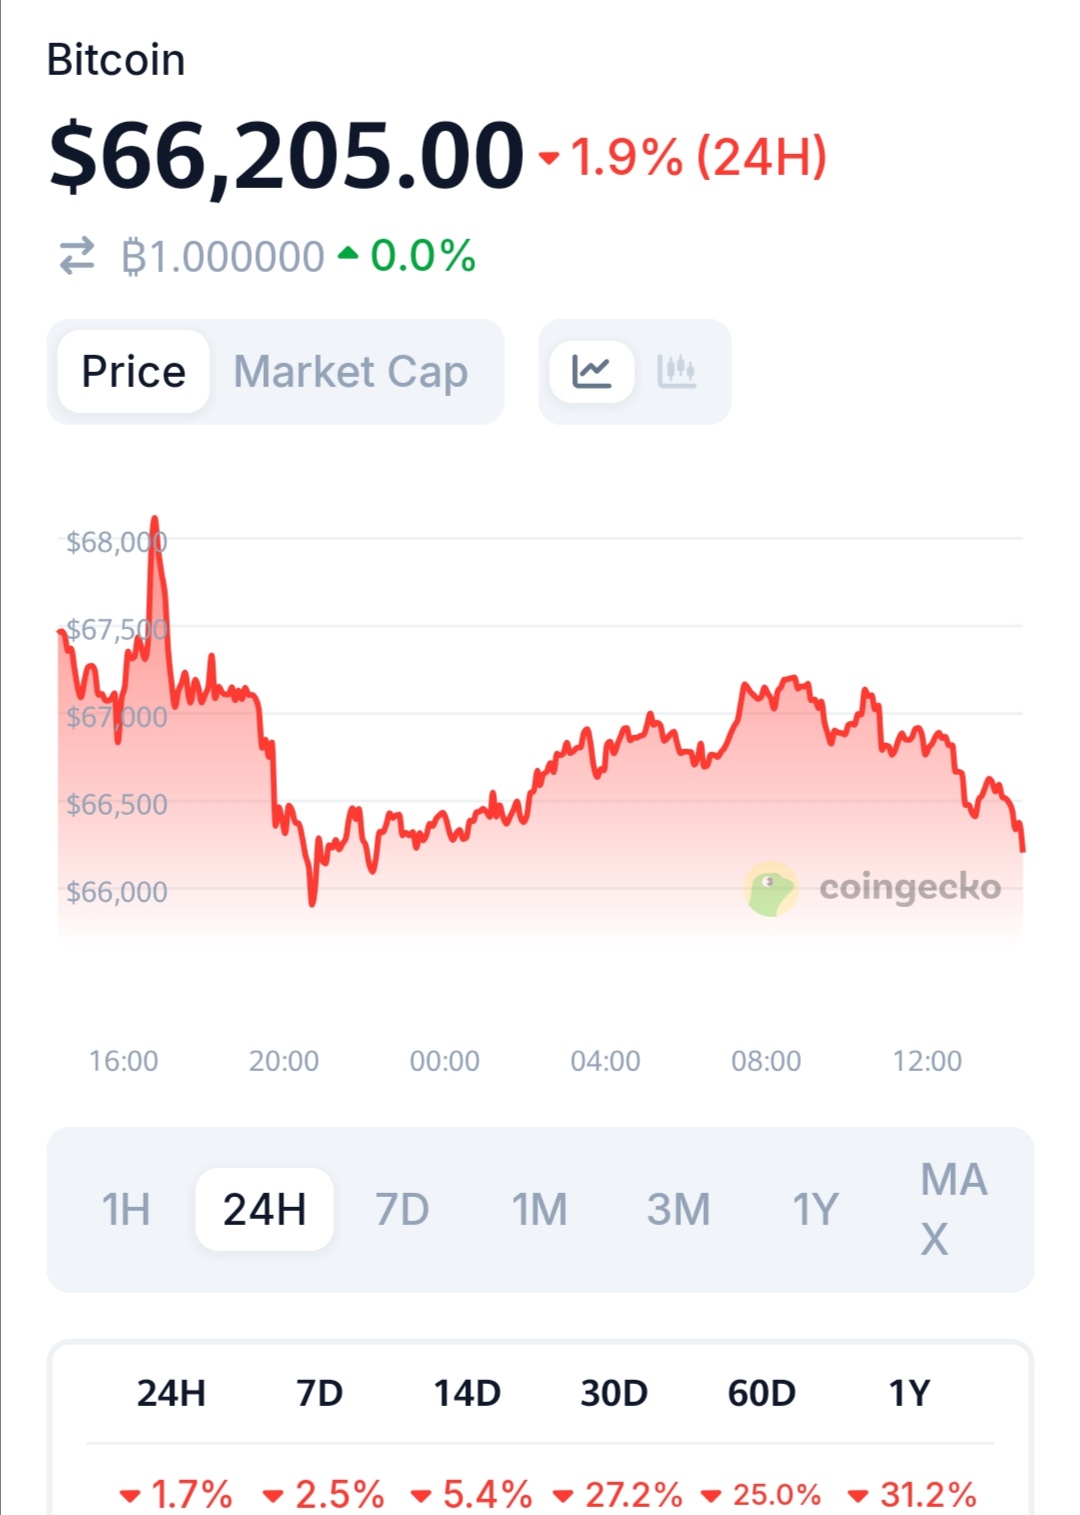
Task: Select the MAX time range
Action: [953, 1210]
